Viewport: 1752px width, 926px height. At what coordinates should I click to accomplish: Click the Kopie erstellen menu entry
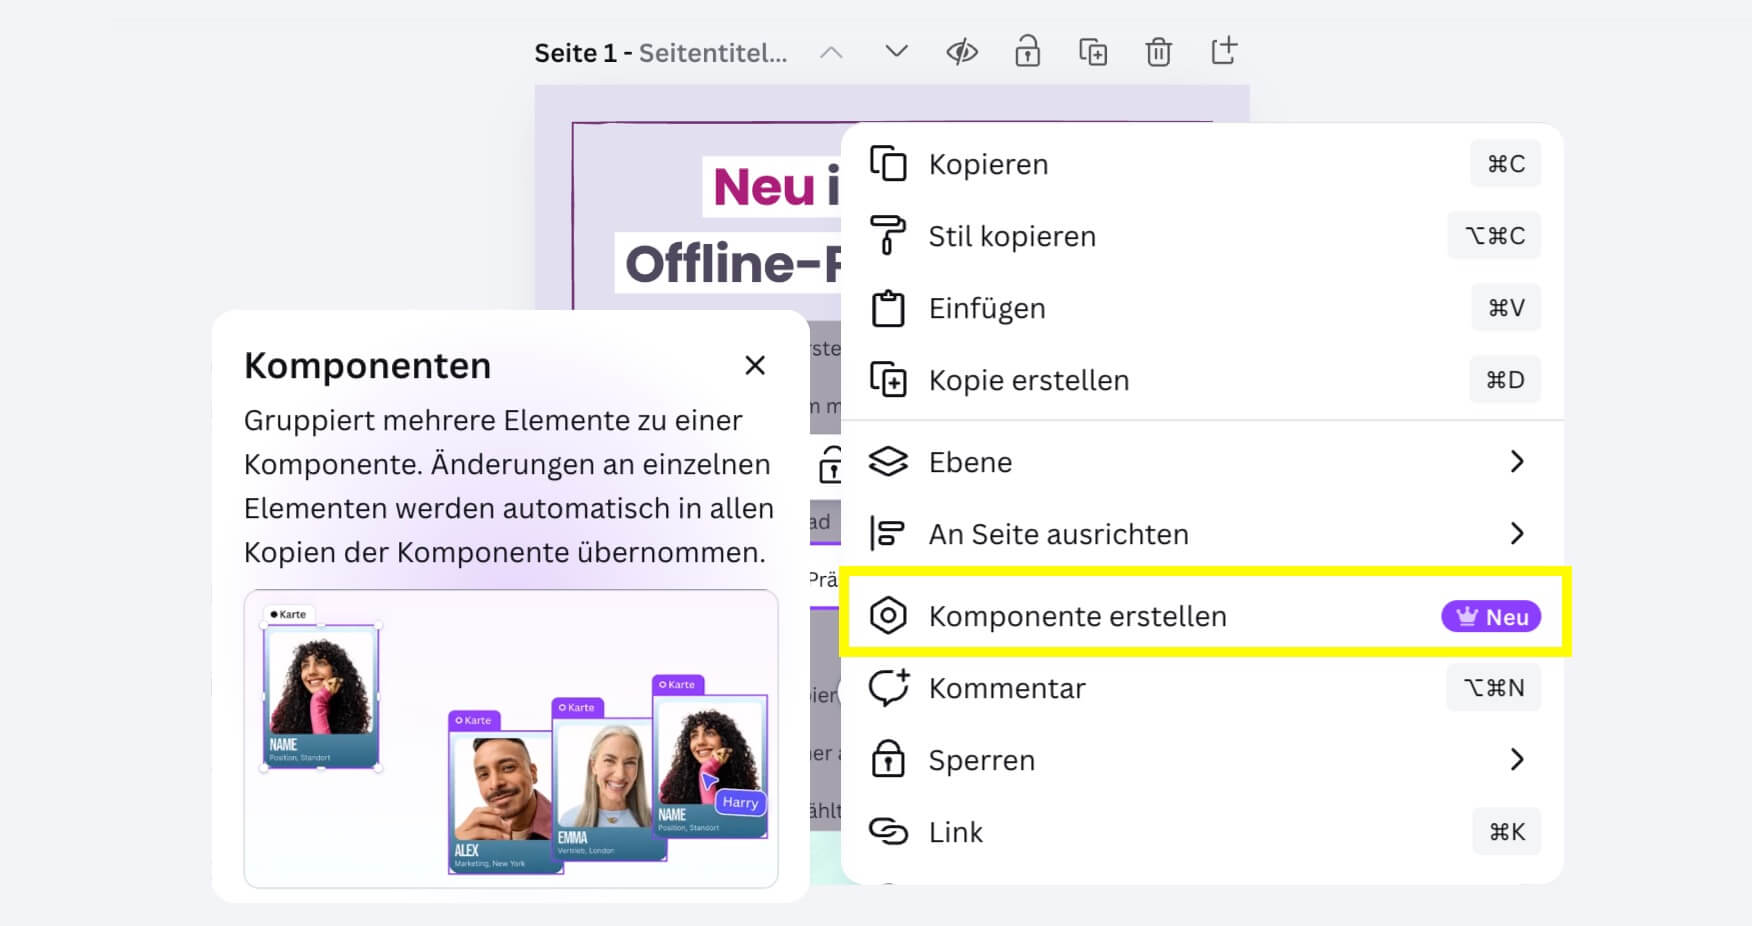tap(1028, 380)
